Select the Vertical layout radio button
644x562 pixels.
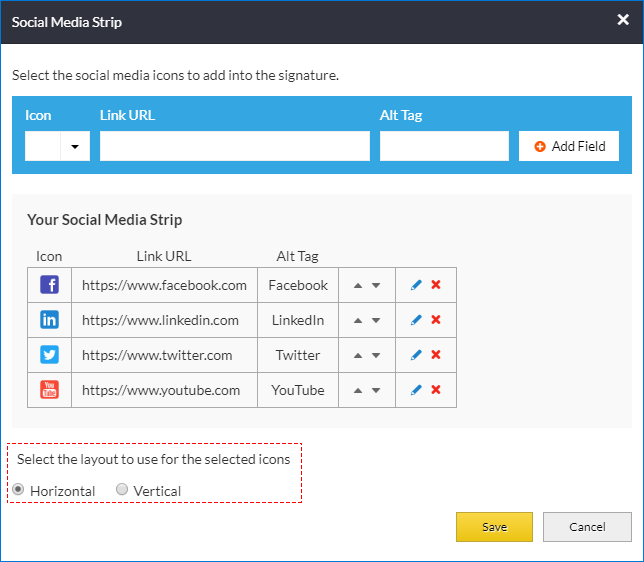point(122,489)
